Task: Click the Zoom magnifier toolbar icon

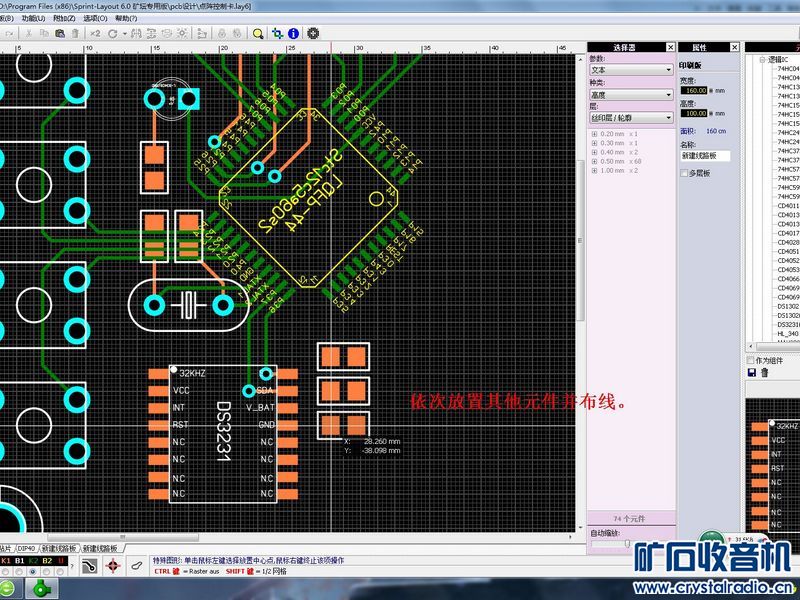Action: (258, 34)
